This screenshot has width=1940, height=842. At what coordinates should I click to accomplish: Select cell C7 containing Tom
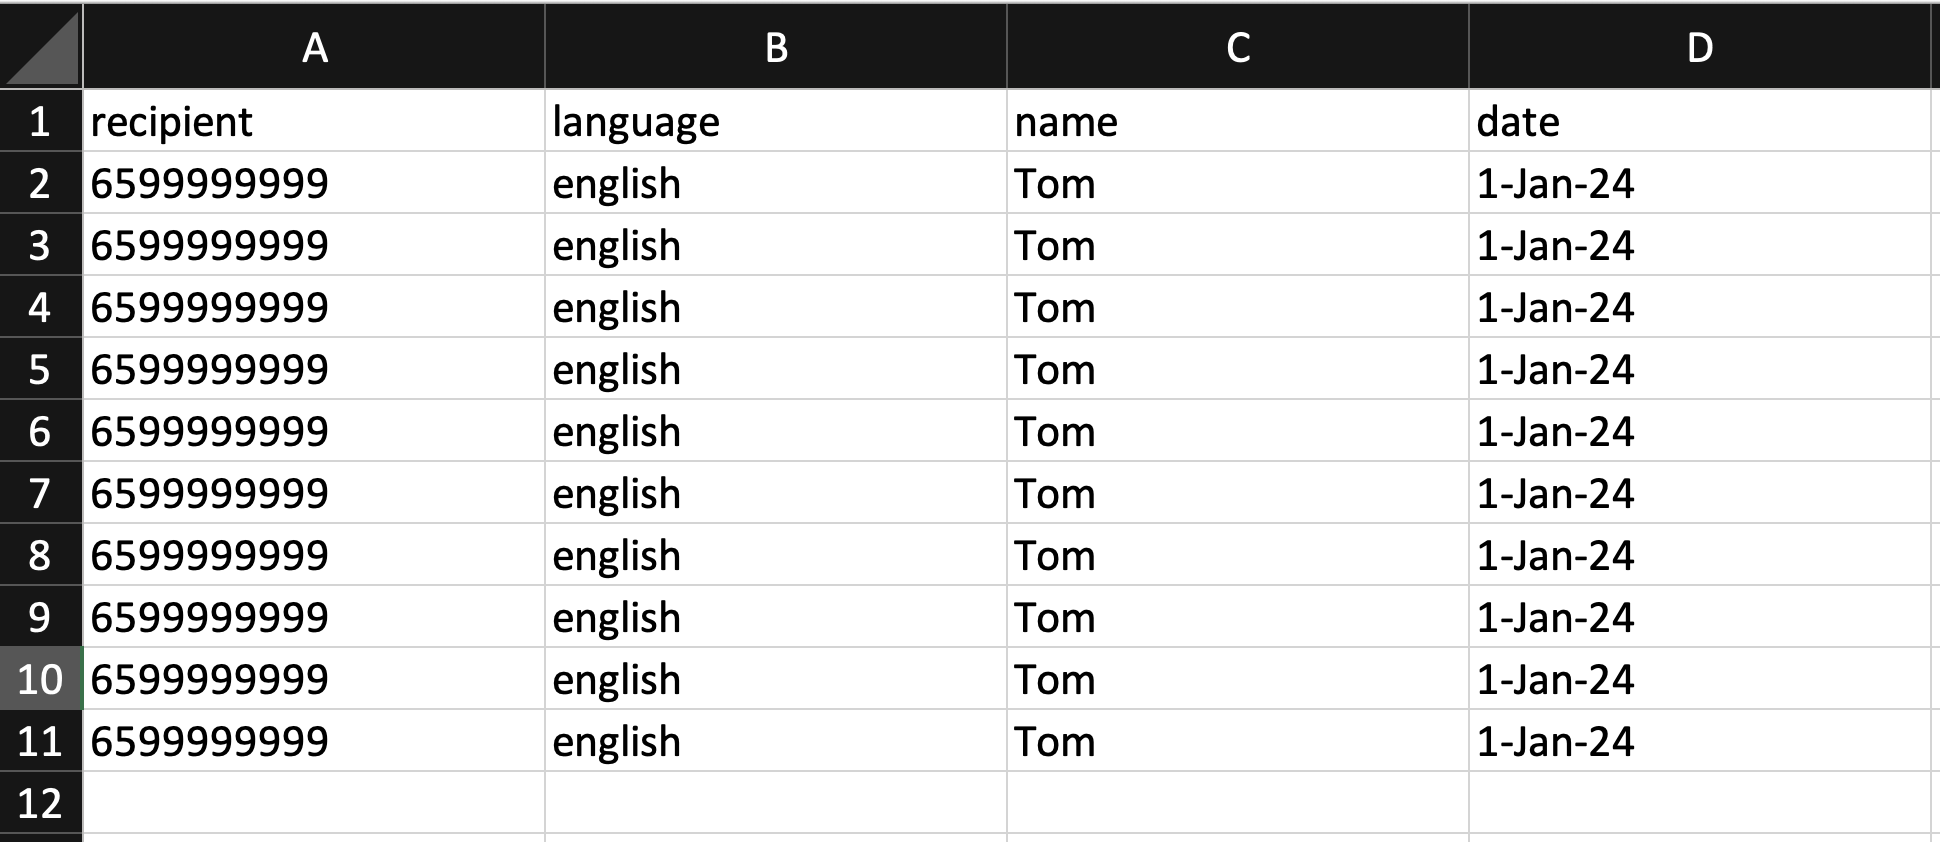(1238, 494)
